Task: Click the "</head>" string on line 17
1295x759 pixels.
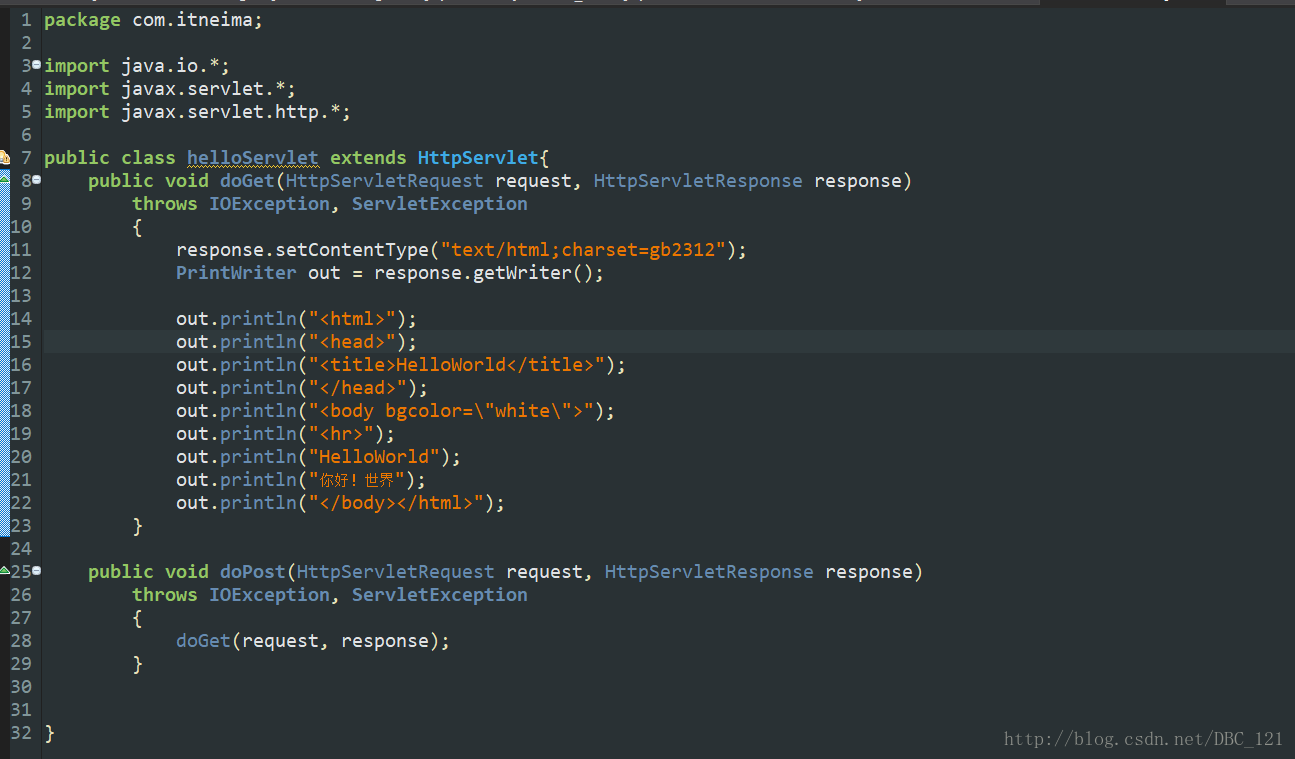Action: coord(357,388)
